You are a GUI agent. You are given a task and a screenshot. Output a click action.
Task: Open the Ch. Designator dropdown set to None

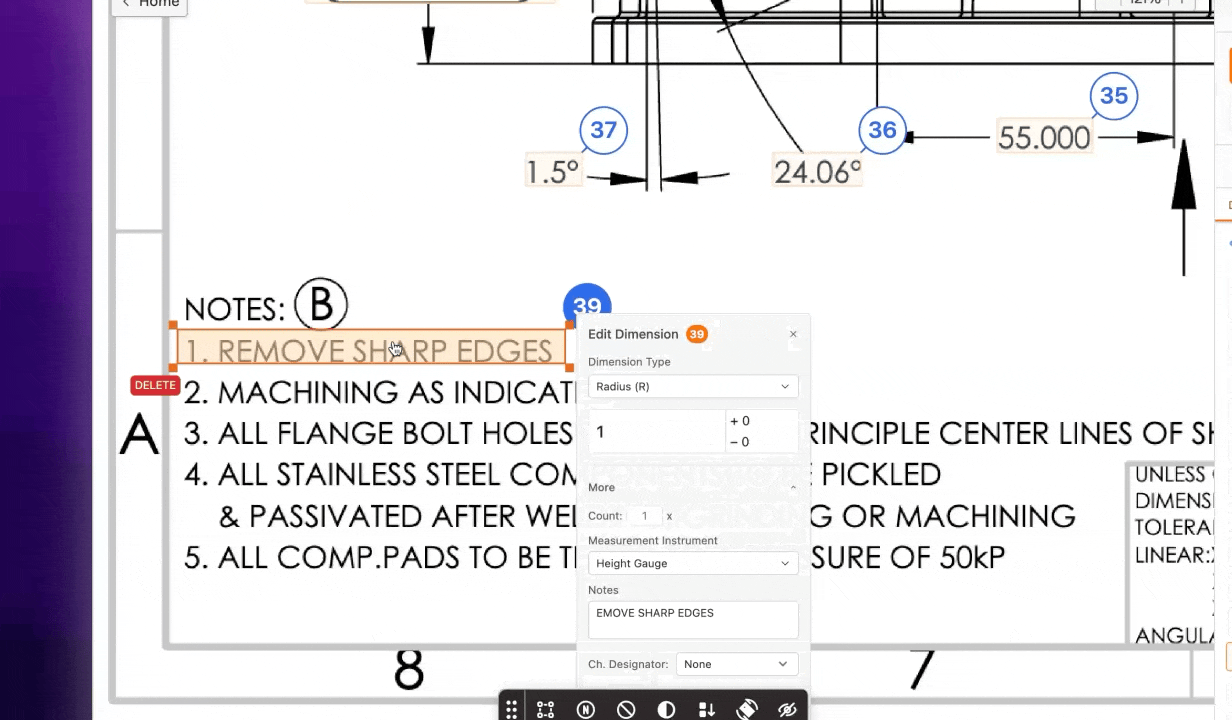(735, 664)
